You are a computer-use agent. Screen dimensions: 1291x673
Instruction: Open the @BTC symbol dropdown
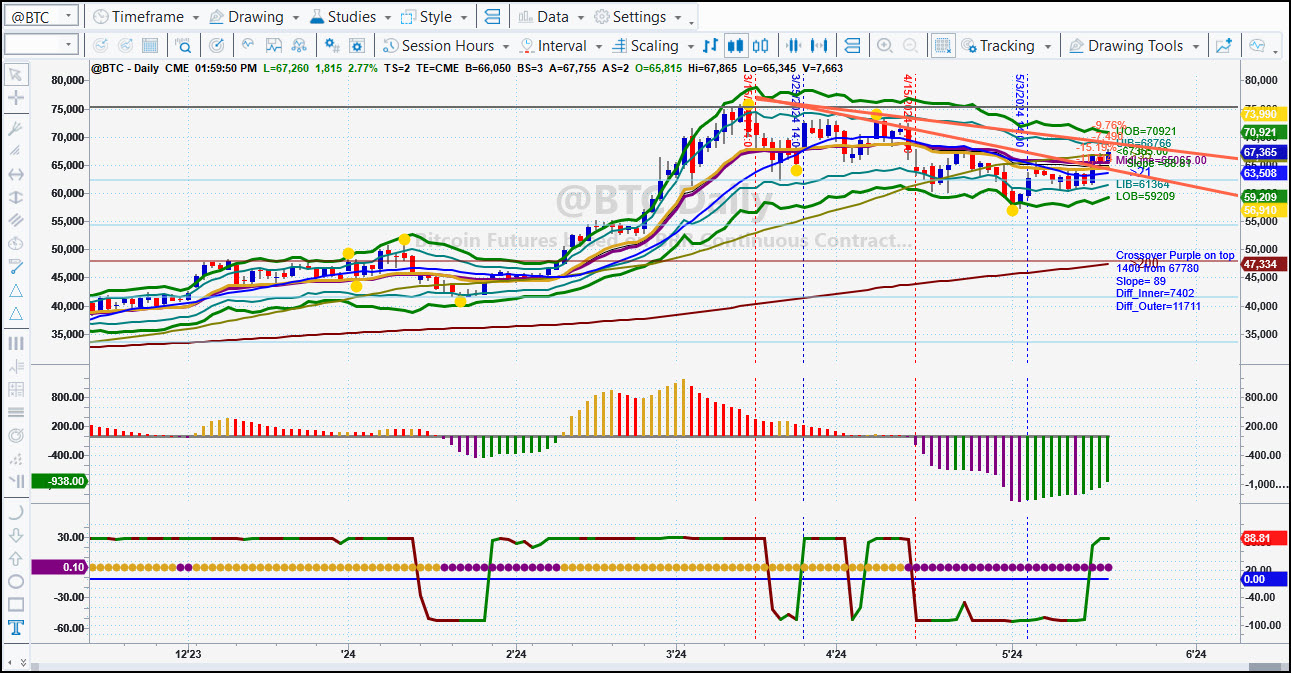coord(67,16)
